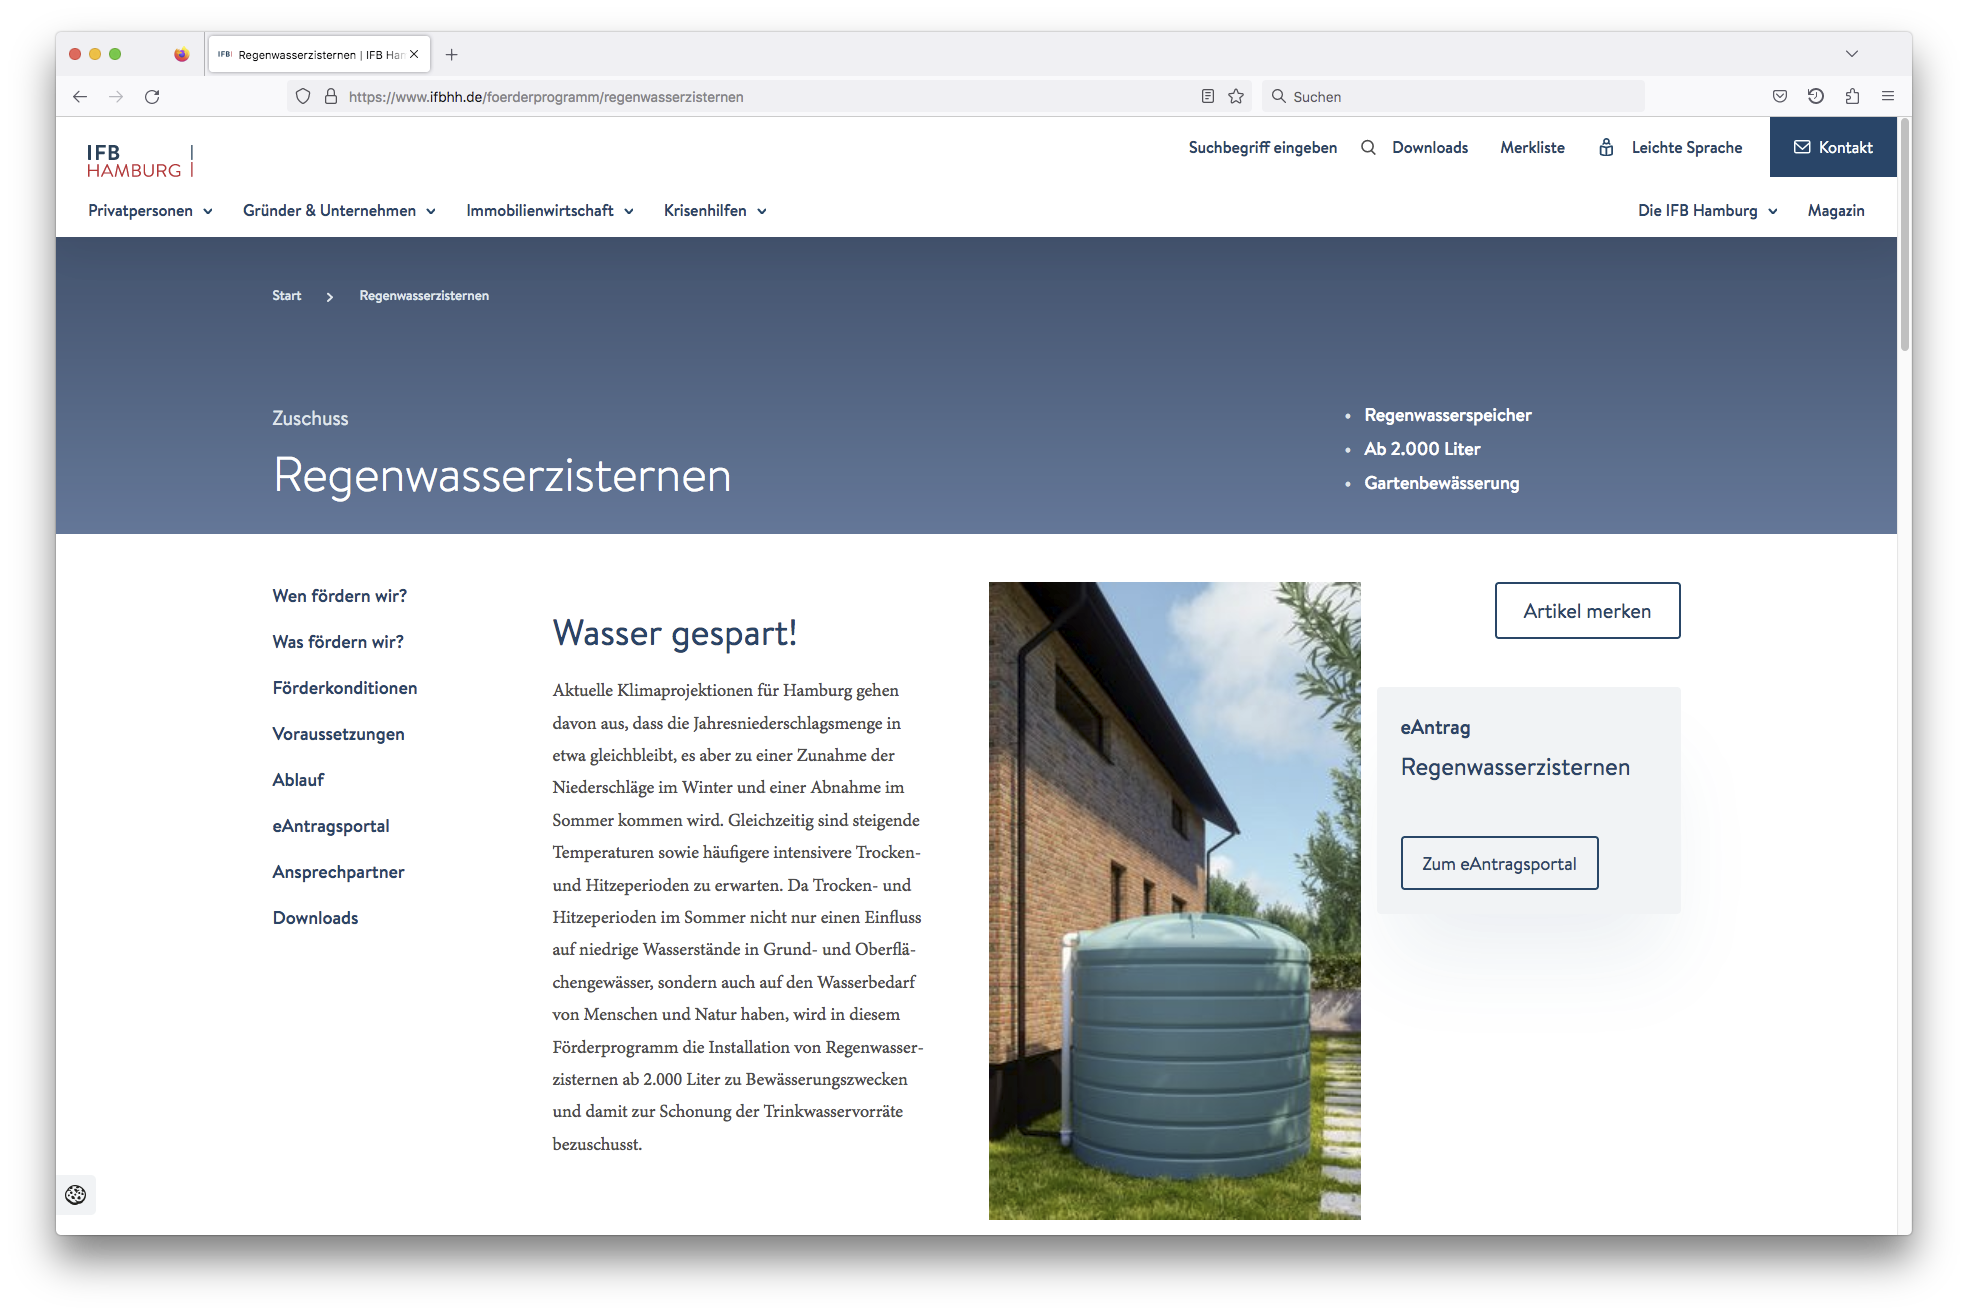The width and height of the screenshot is (1968, 1315).
Task: Click the browser back arrow
Action: (x=80, y=97)
